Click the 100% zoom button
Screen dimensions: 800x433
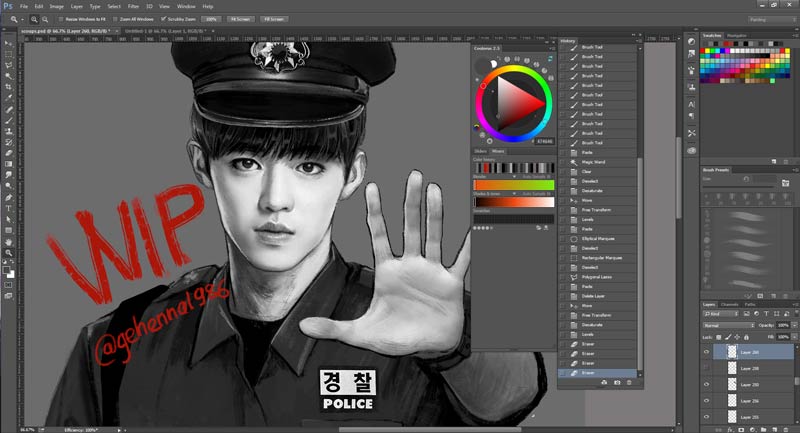click(211, 19)
